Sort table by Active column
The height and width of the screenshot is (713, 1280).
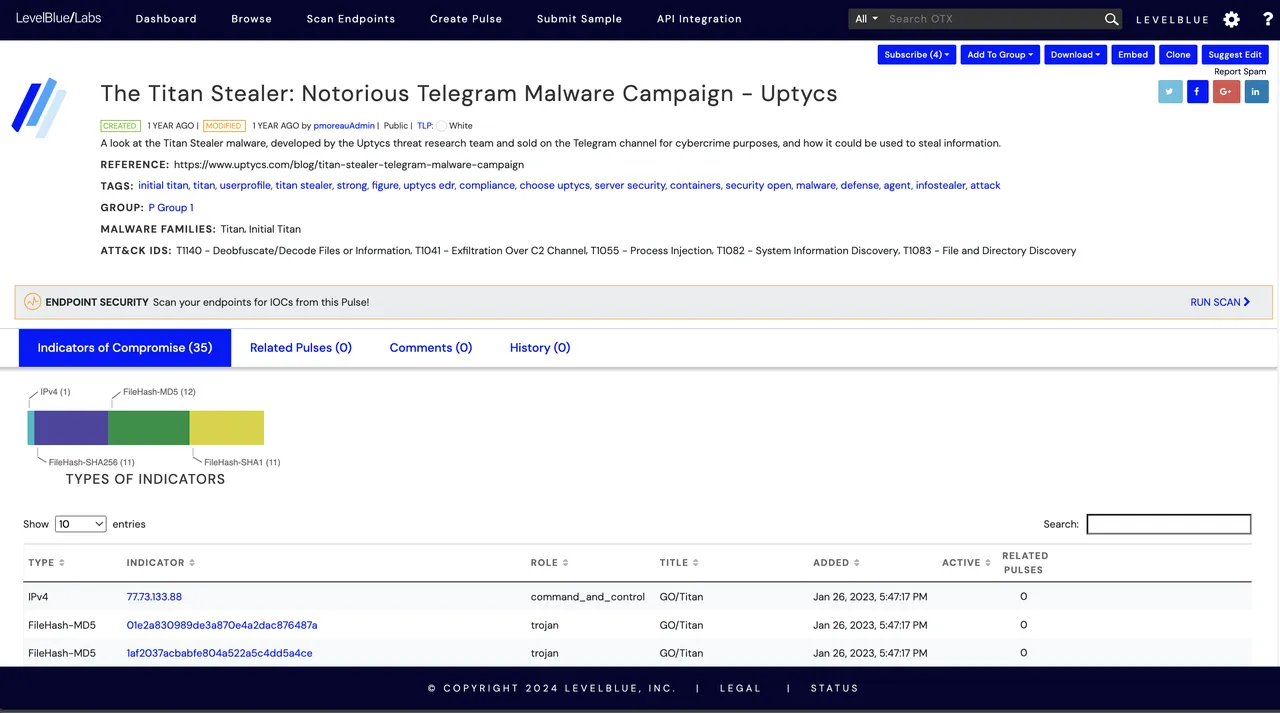(x=966, y=563)
